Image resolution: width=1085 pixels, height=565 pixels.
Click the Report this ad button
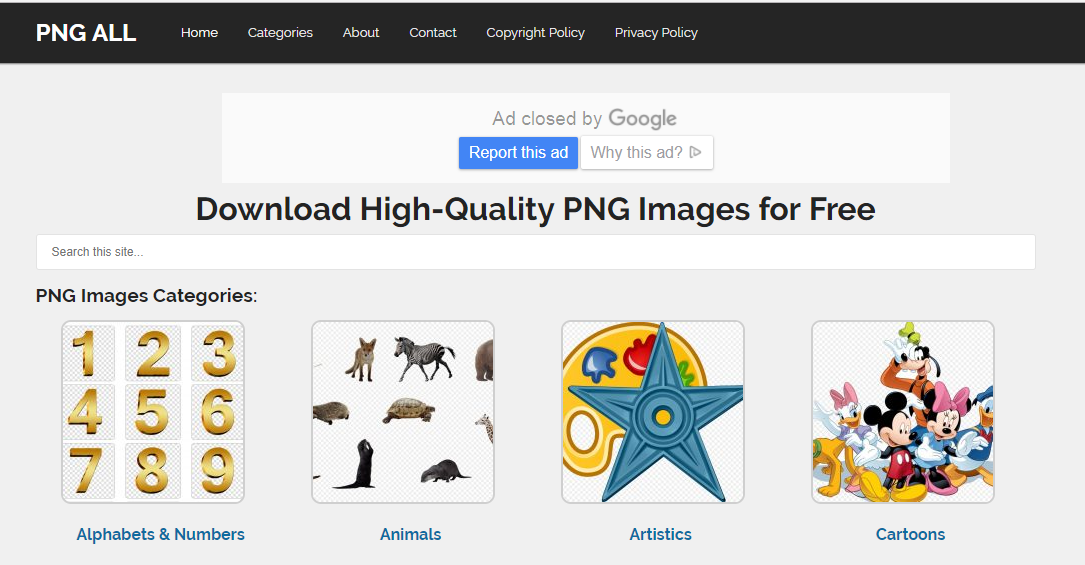click(518, 153)
